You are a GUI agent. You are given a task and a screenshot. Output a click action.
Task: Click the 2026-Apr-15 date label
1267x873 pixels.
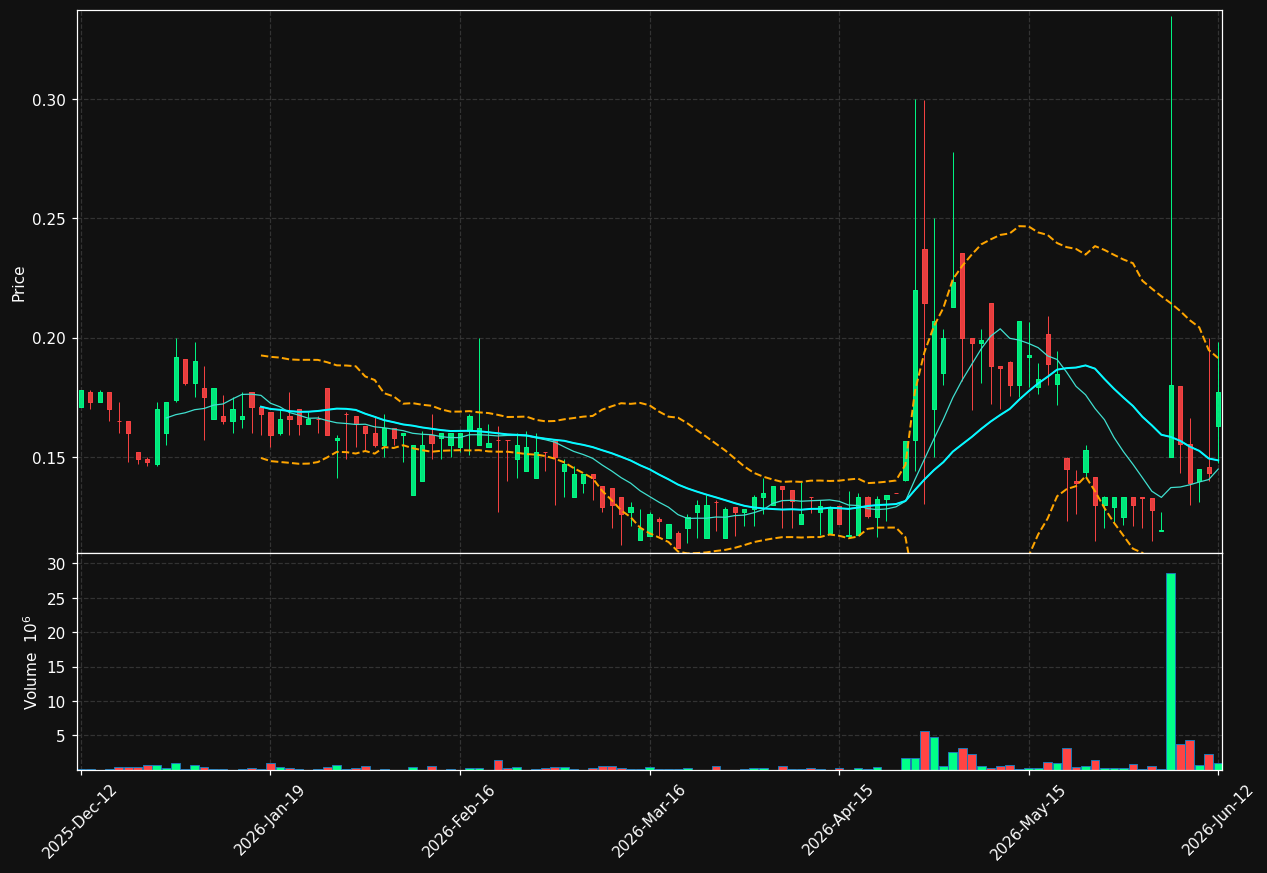point(838,821)
